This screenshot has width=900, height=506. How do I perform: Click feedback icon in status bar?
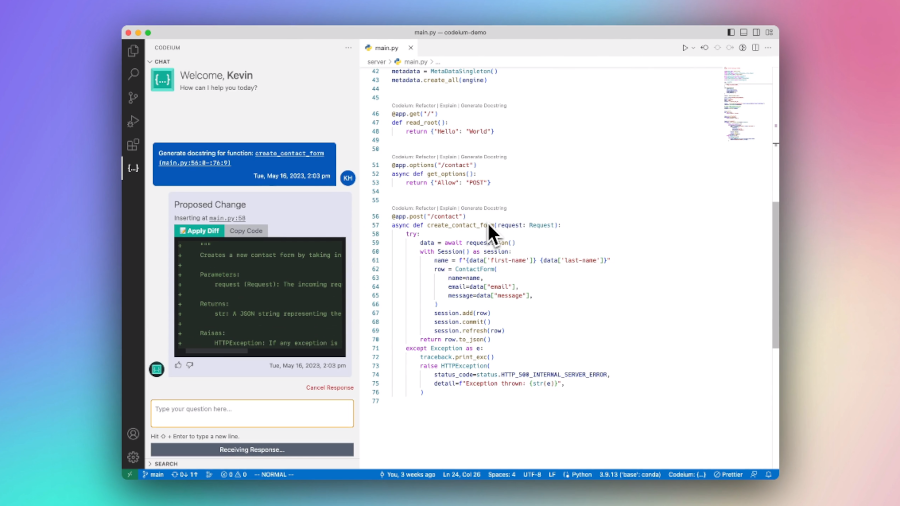click(754, 474)
